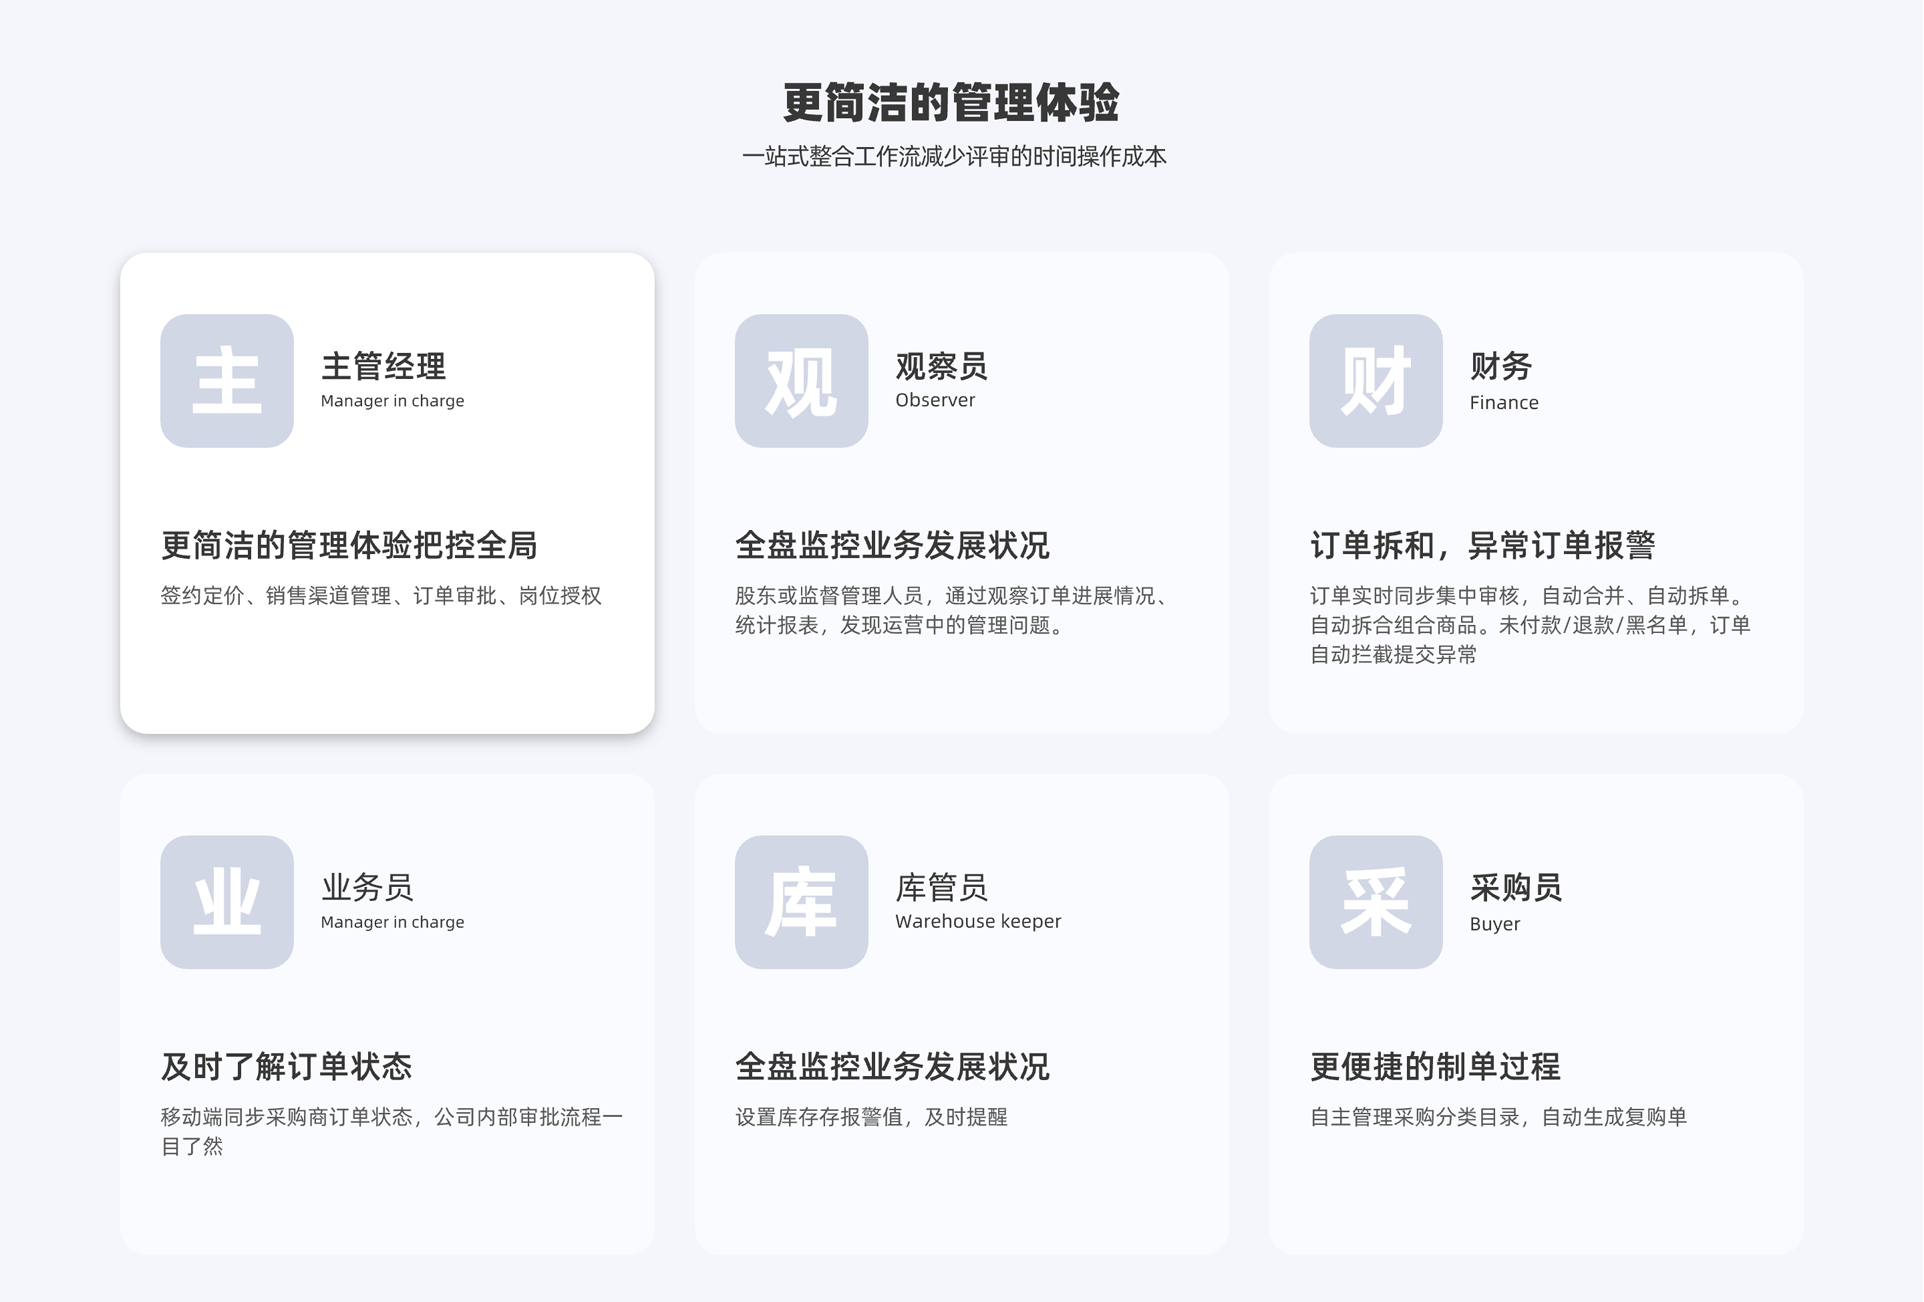This screenshot has height=1302, width=1924.
Task: Select the 观察员 role title
Action: (x=941, y=366)
